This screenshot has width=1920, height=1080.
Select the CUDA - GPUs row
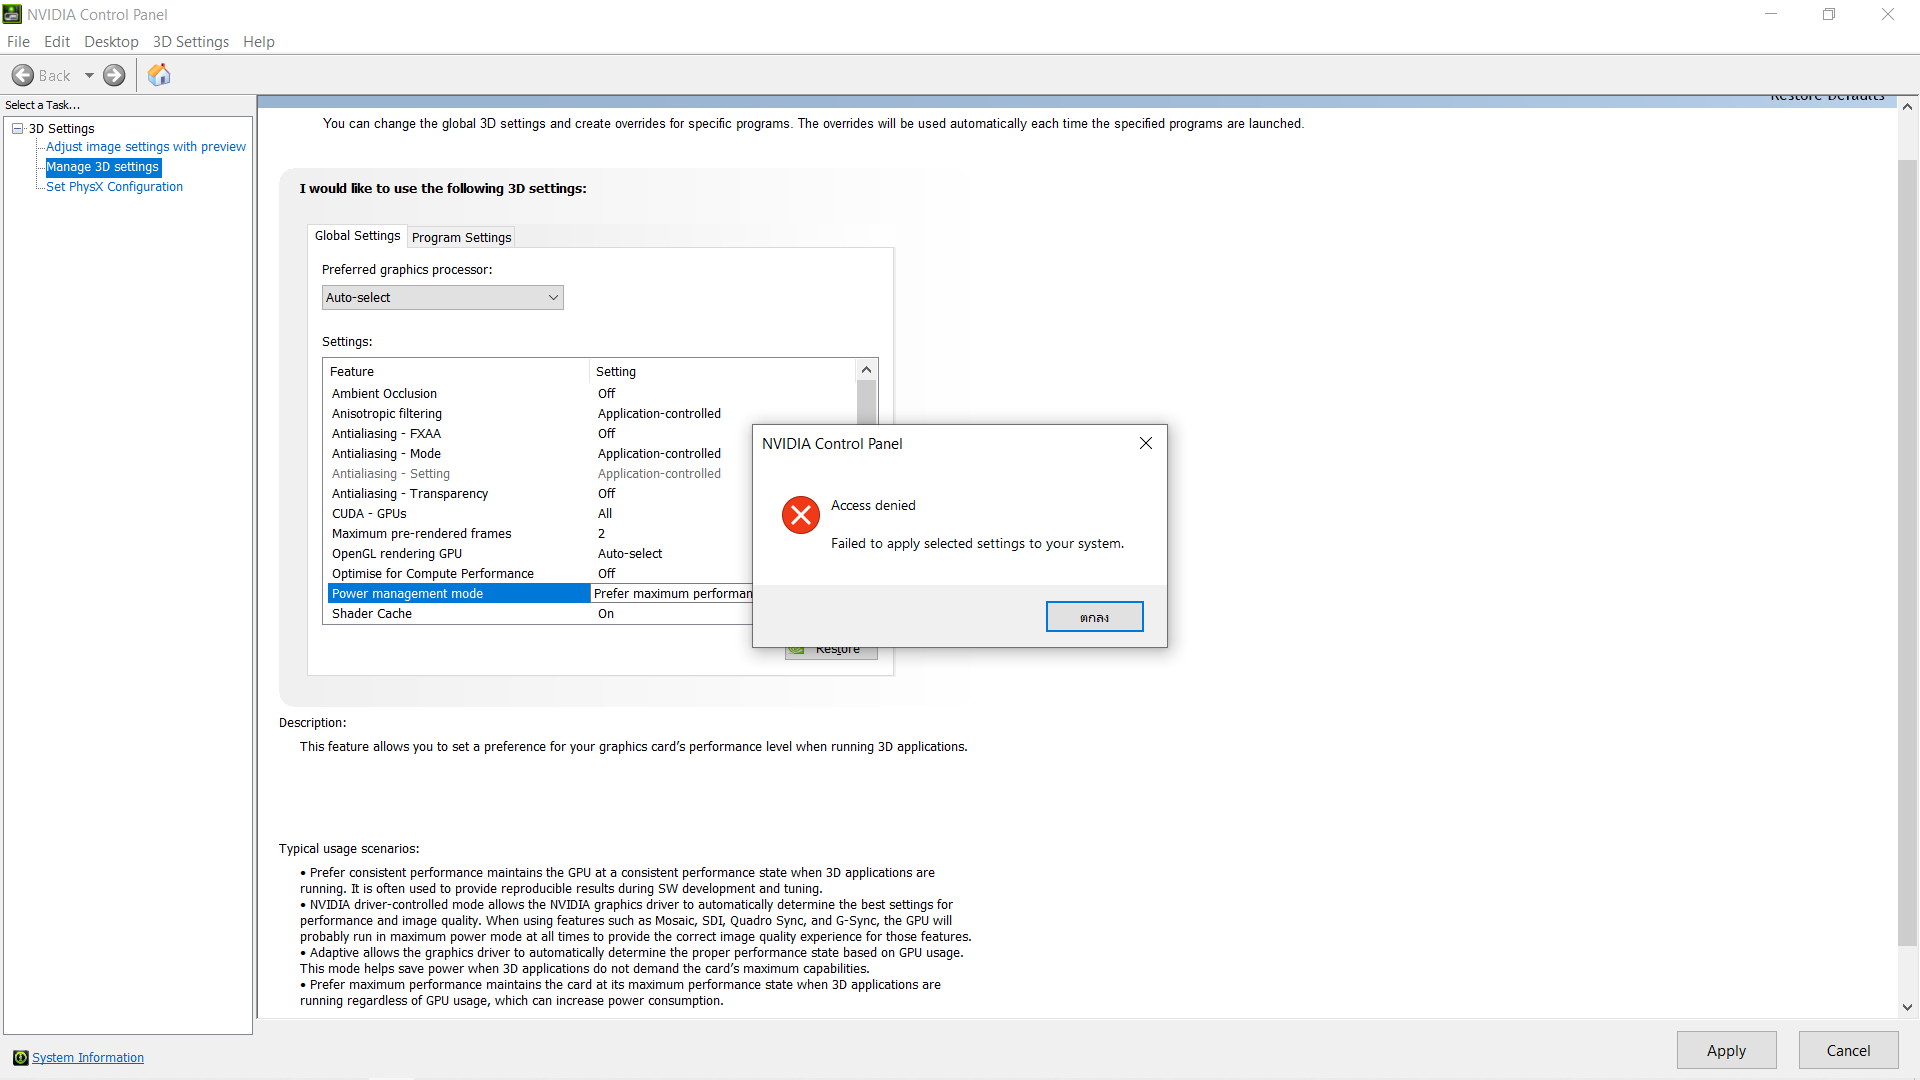point(539,514)
